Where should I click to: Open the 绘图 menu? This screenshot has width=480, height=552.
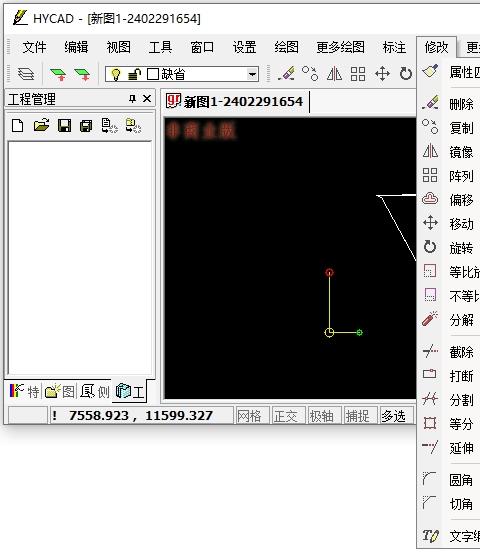(x=286, y=47)
